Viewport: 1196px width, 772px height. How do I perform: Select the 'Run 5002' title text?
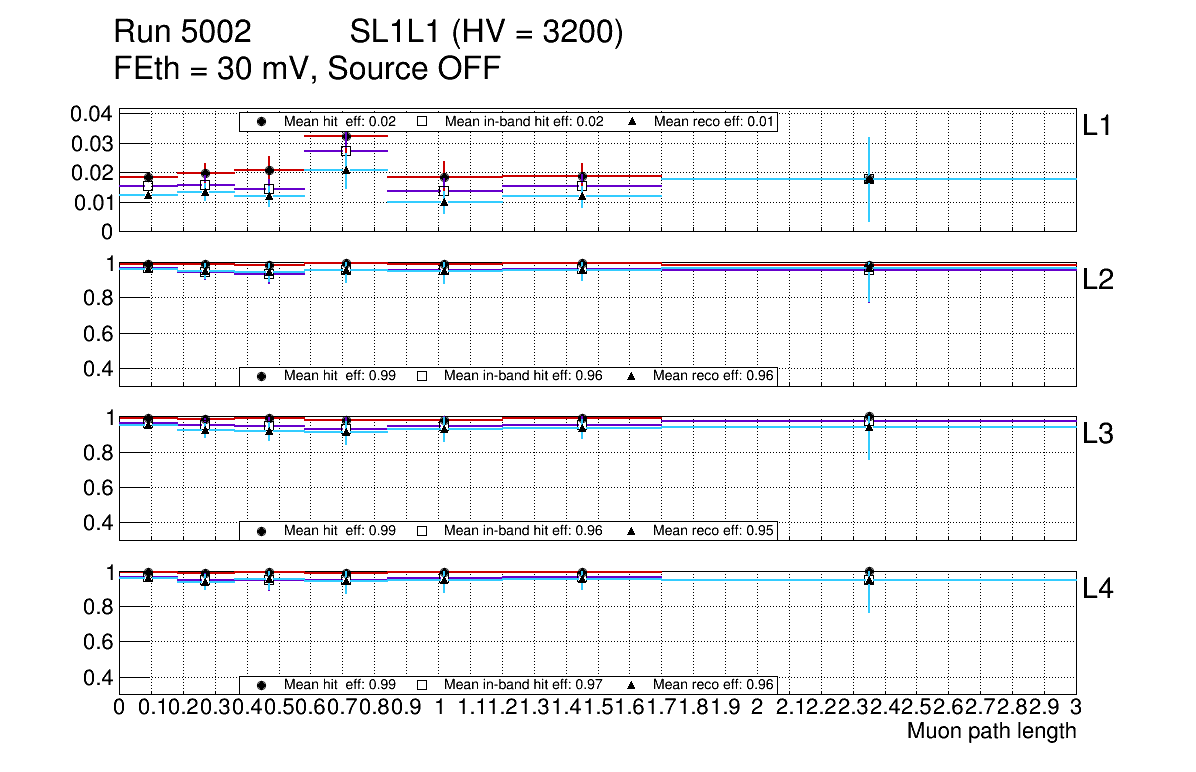click(x=182, y=34)
